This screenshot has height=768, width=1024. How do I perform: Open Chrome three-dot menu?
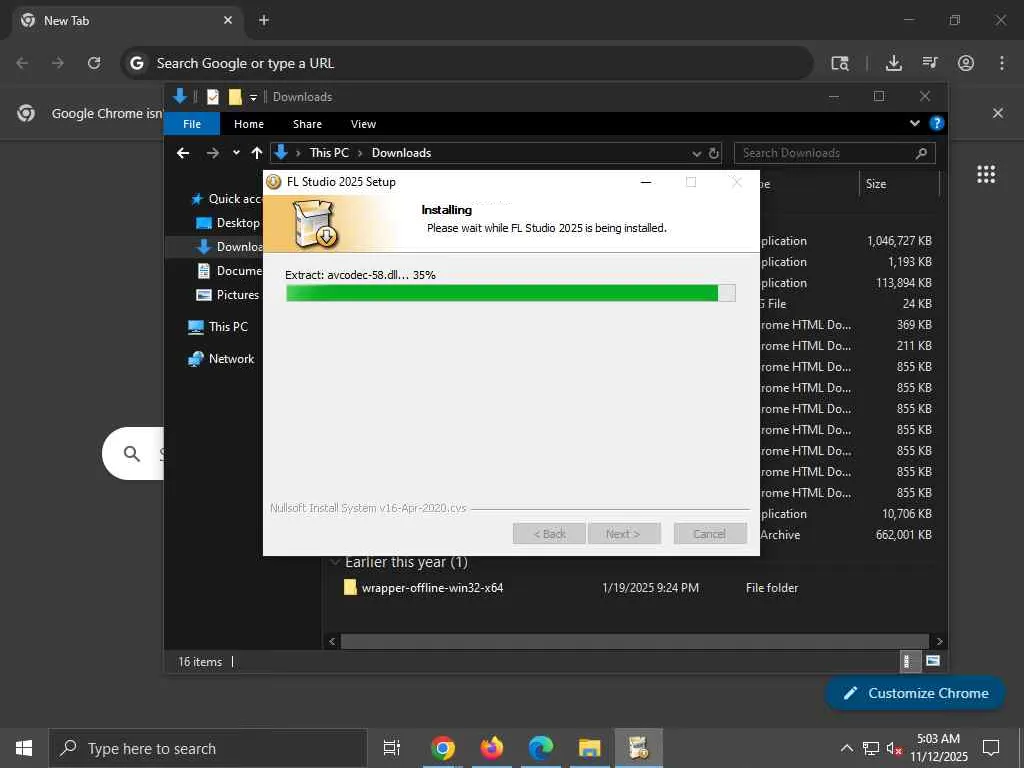coord(1002,63)
